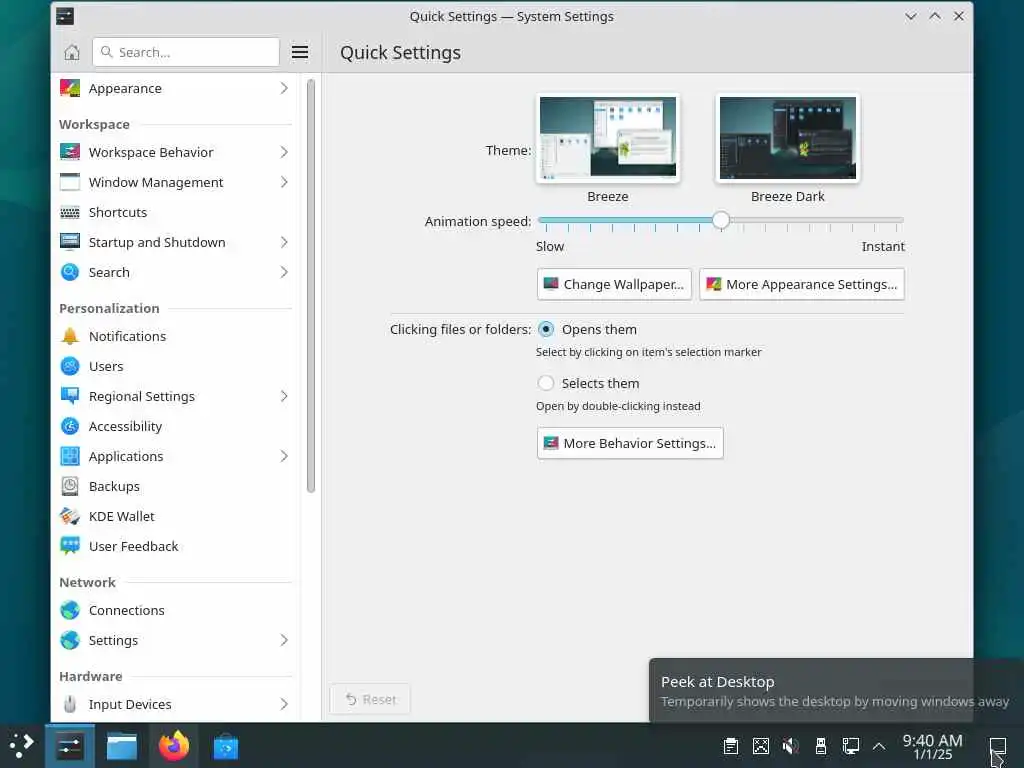Open the KDE Wallet settings entry

coord(176,517)
